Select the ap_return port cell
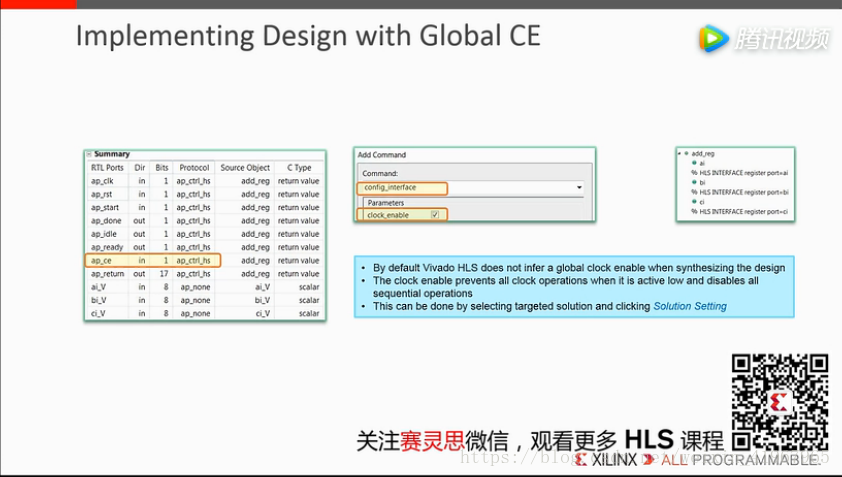 [107, 273]
